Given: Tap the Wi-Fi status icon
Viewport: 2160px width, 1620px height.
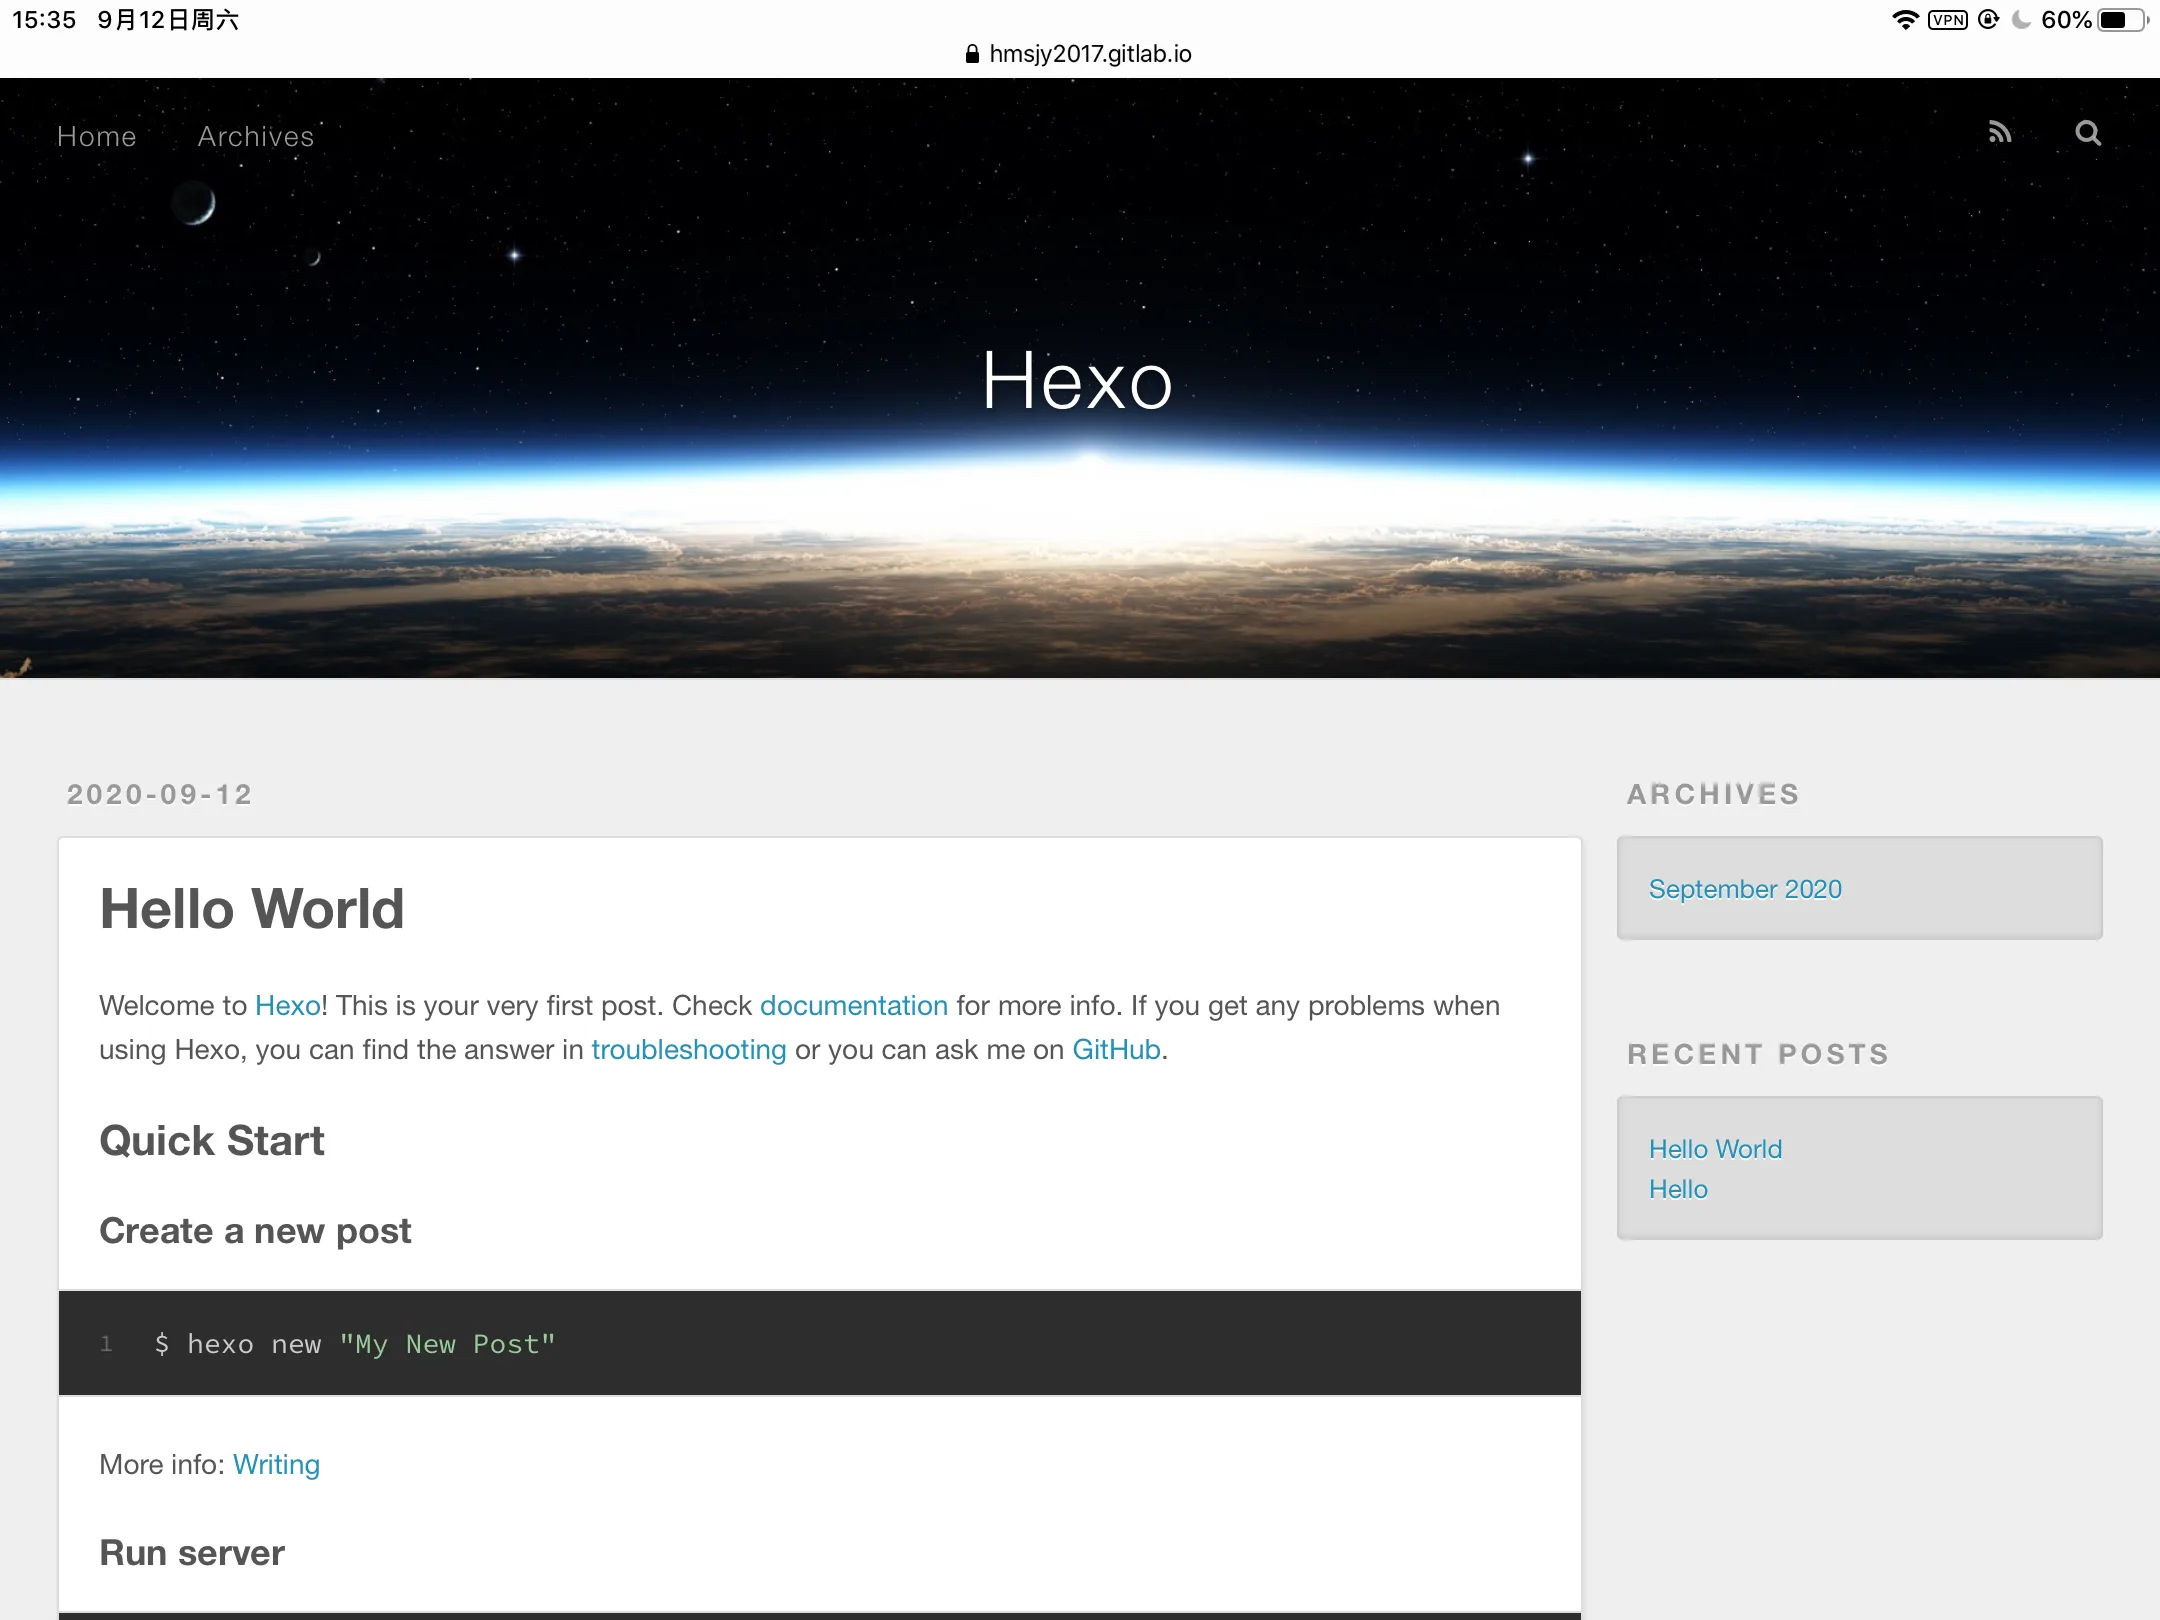Looking at the screenshot, I should 1906,20.
